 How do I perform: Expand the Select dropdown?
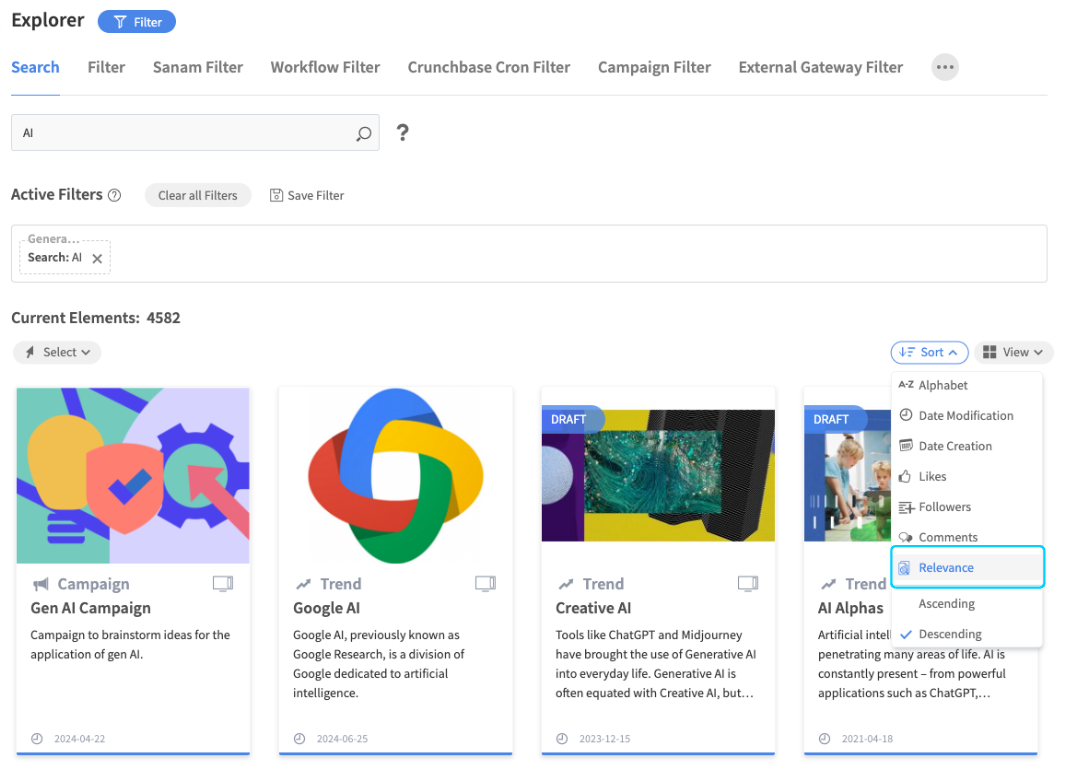click(x=58, y=352)
